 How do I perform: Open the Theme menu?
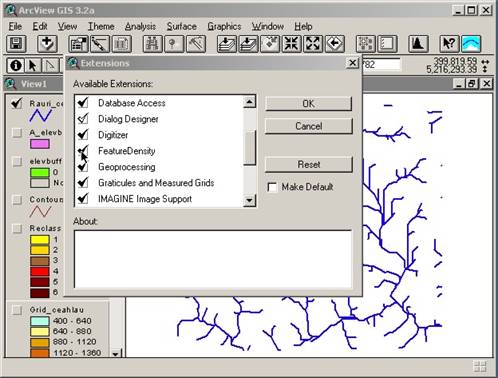tap(101, 26)
